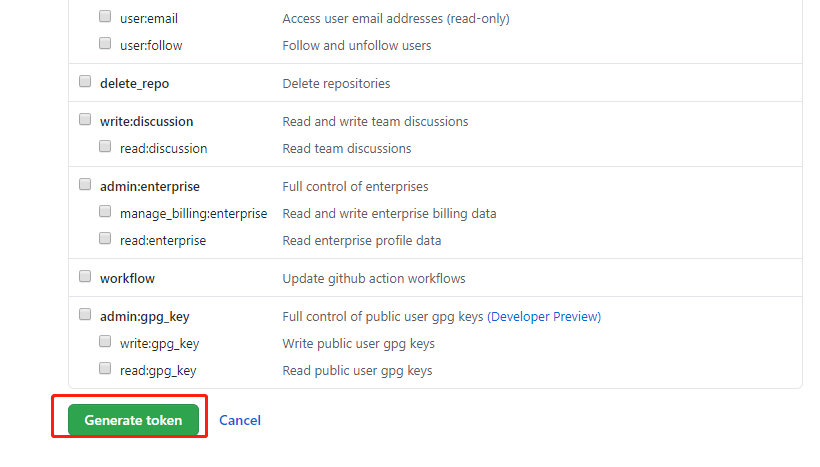Viewport: 820px width, 467px height.
Task: Enable the write:discussion scope
Action: pos(85,119)
